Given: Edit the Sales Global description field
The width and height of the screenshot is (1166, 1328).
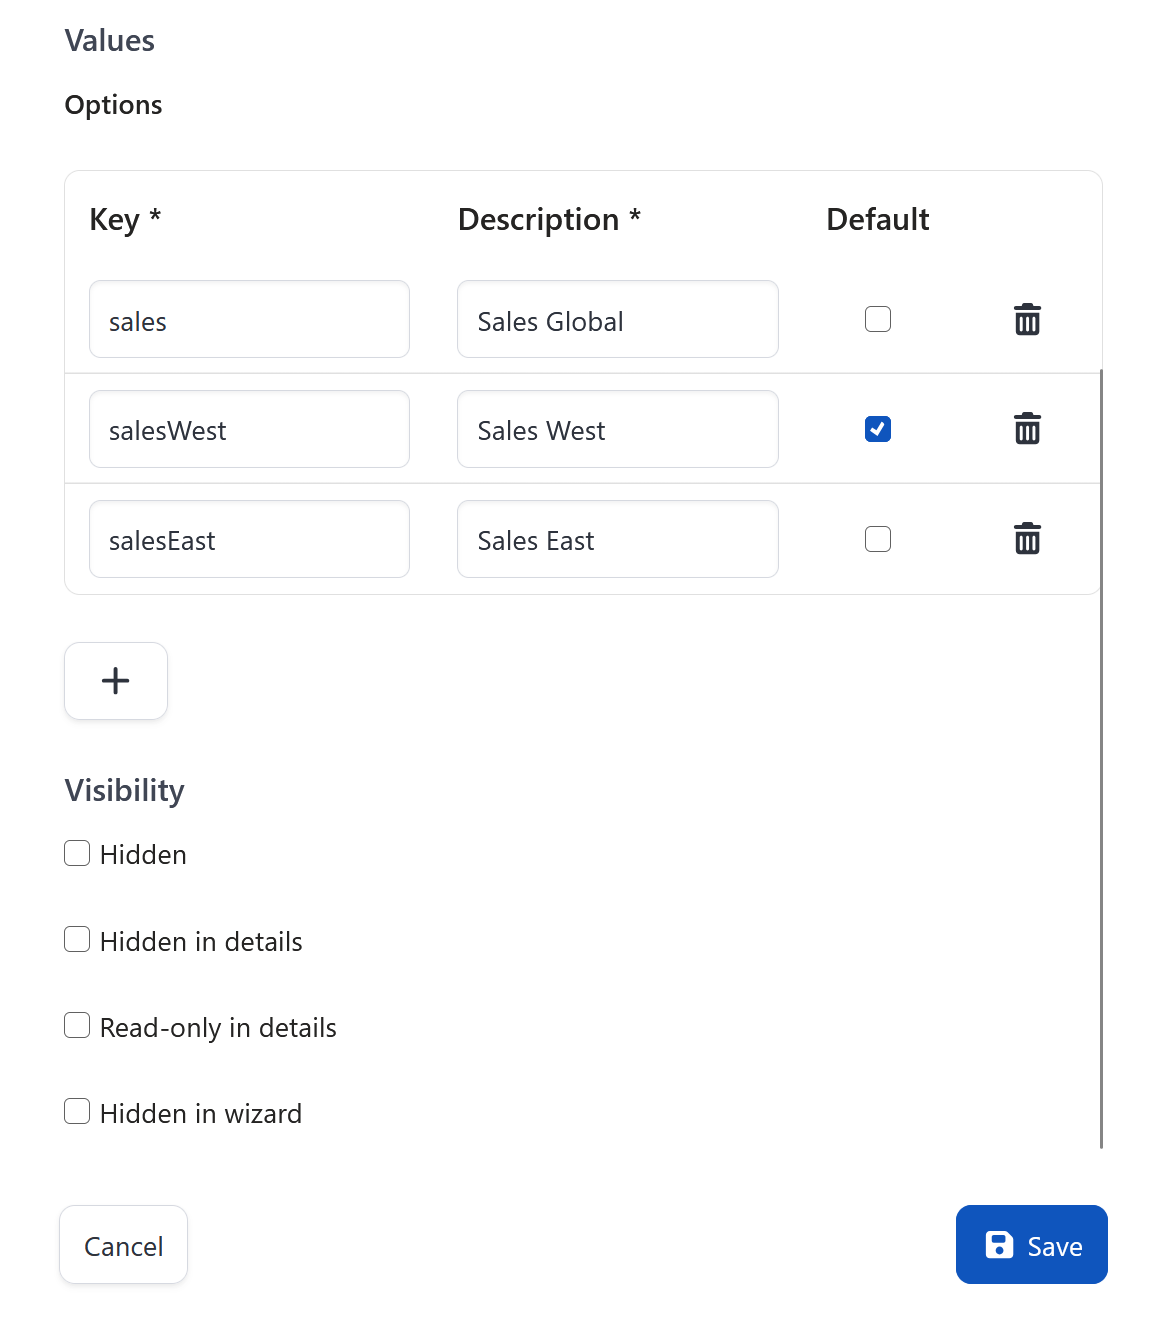Looking at the screenshot, I should click(617, 319).
